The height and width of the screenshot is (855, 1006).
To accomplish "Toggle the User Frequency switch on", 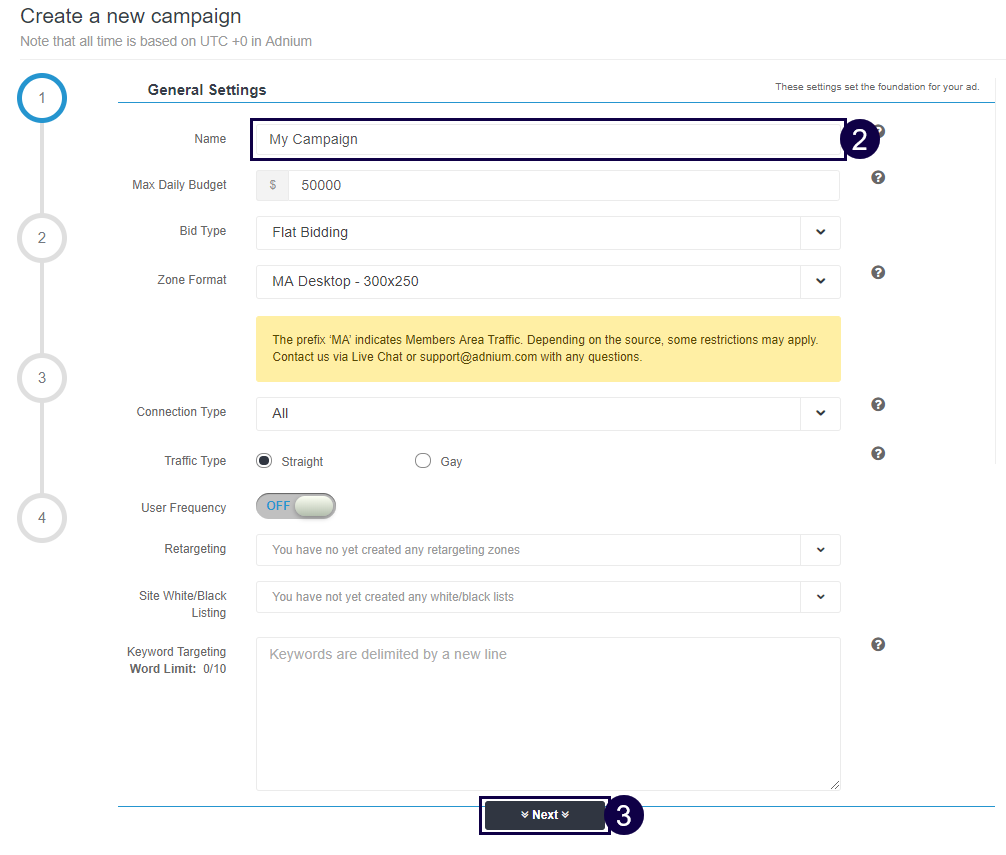I will [x=296, y=506].
